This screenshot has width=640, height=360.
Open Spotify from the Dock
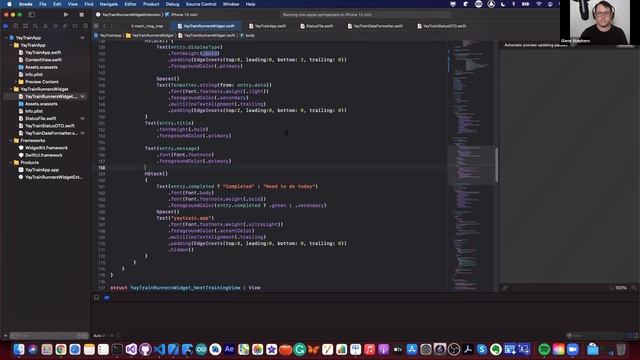(x=544, y=349)
